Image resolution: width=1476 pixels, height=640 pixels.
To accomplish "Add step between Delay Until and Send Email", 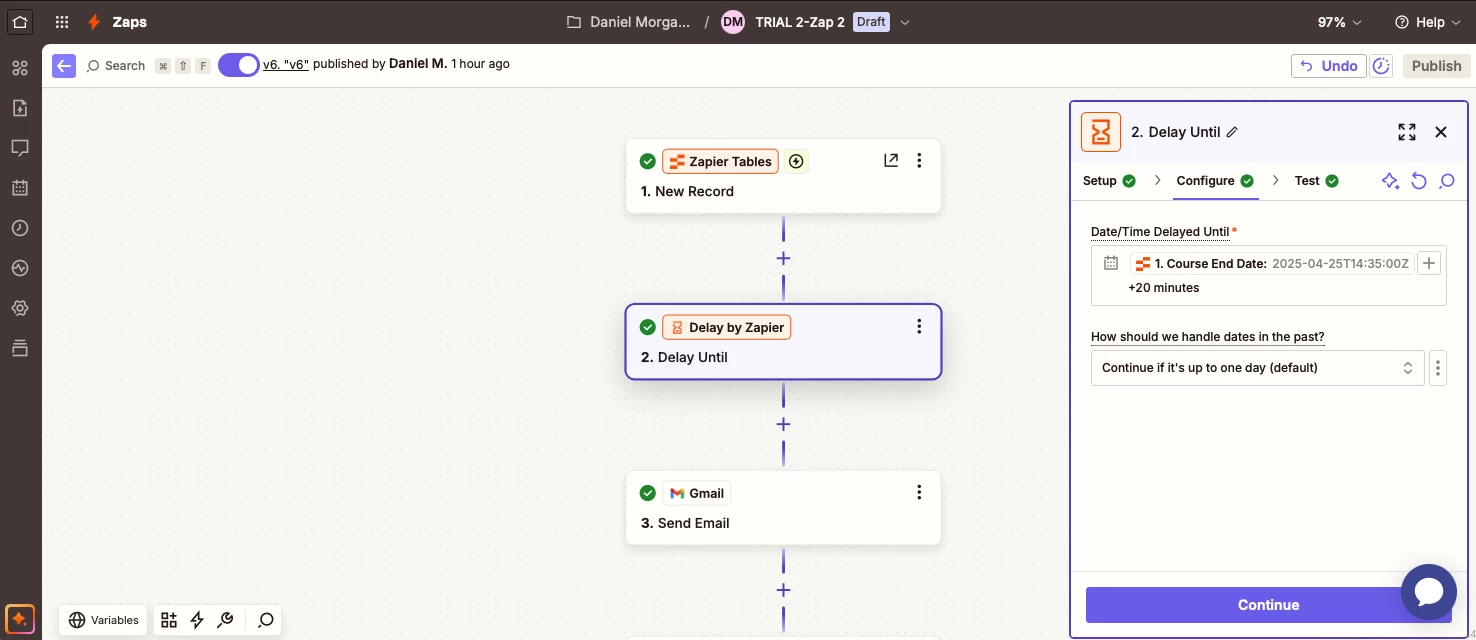I will pyautogui.click(x=783, y=424).
